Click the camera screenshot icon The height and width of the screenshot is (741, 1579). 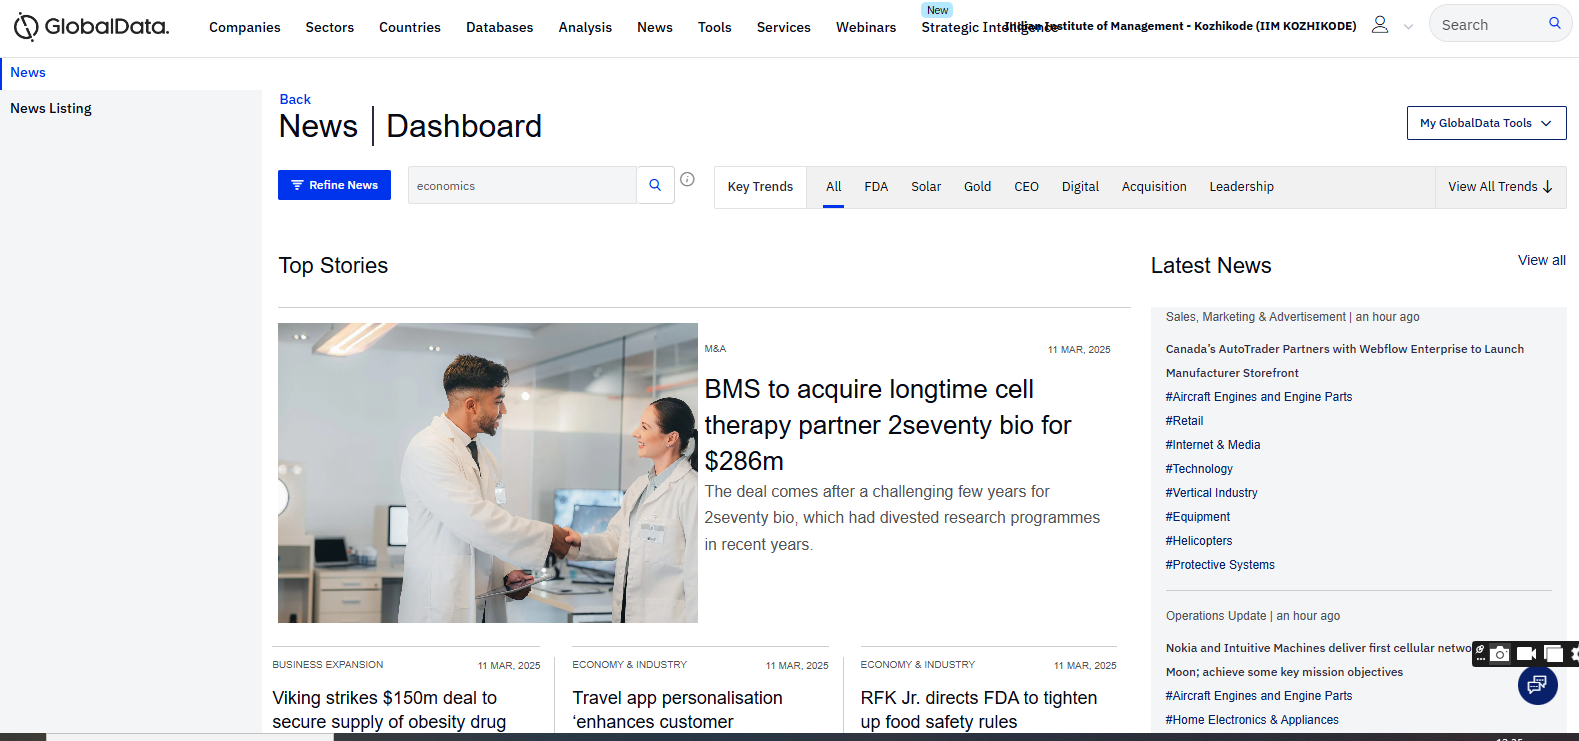point(1499,654)
